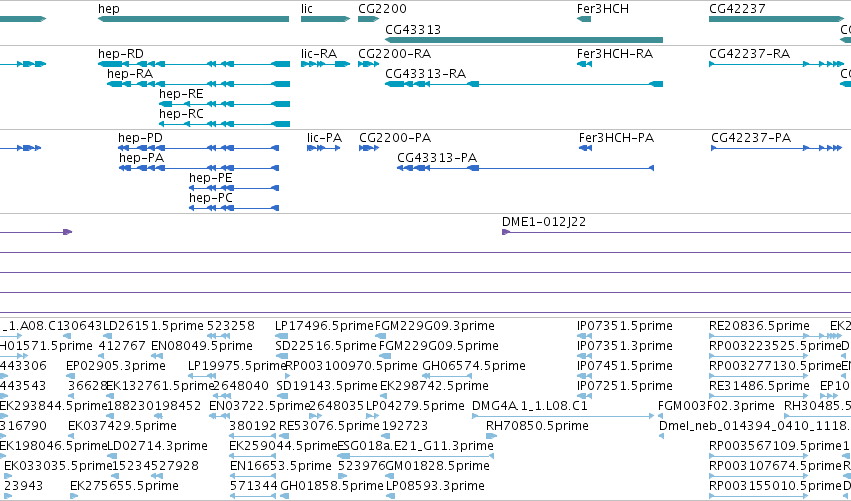Screen dimensions: 851x501
Task: Open gene CG42237 label
Action: (737, 9)
